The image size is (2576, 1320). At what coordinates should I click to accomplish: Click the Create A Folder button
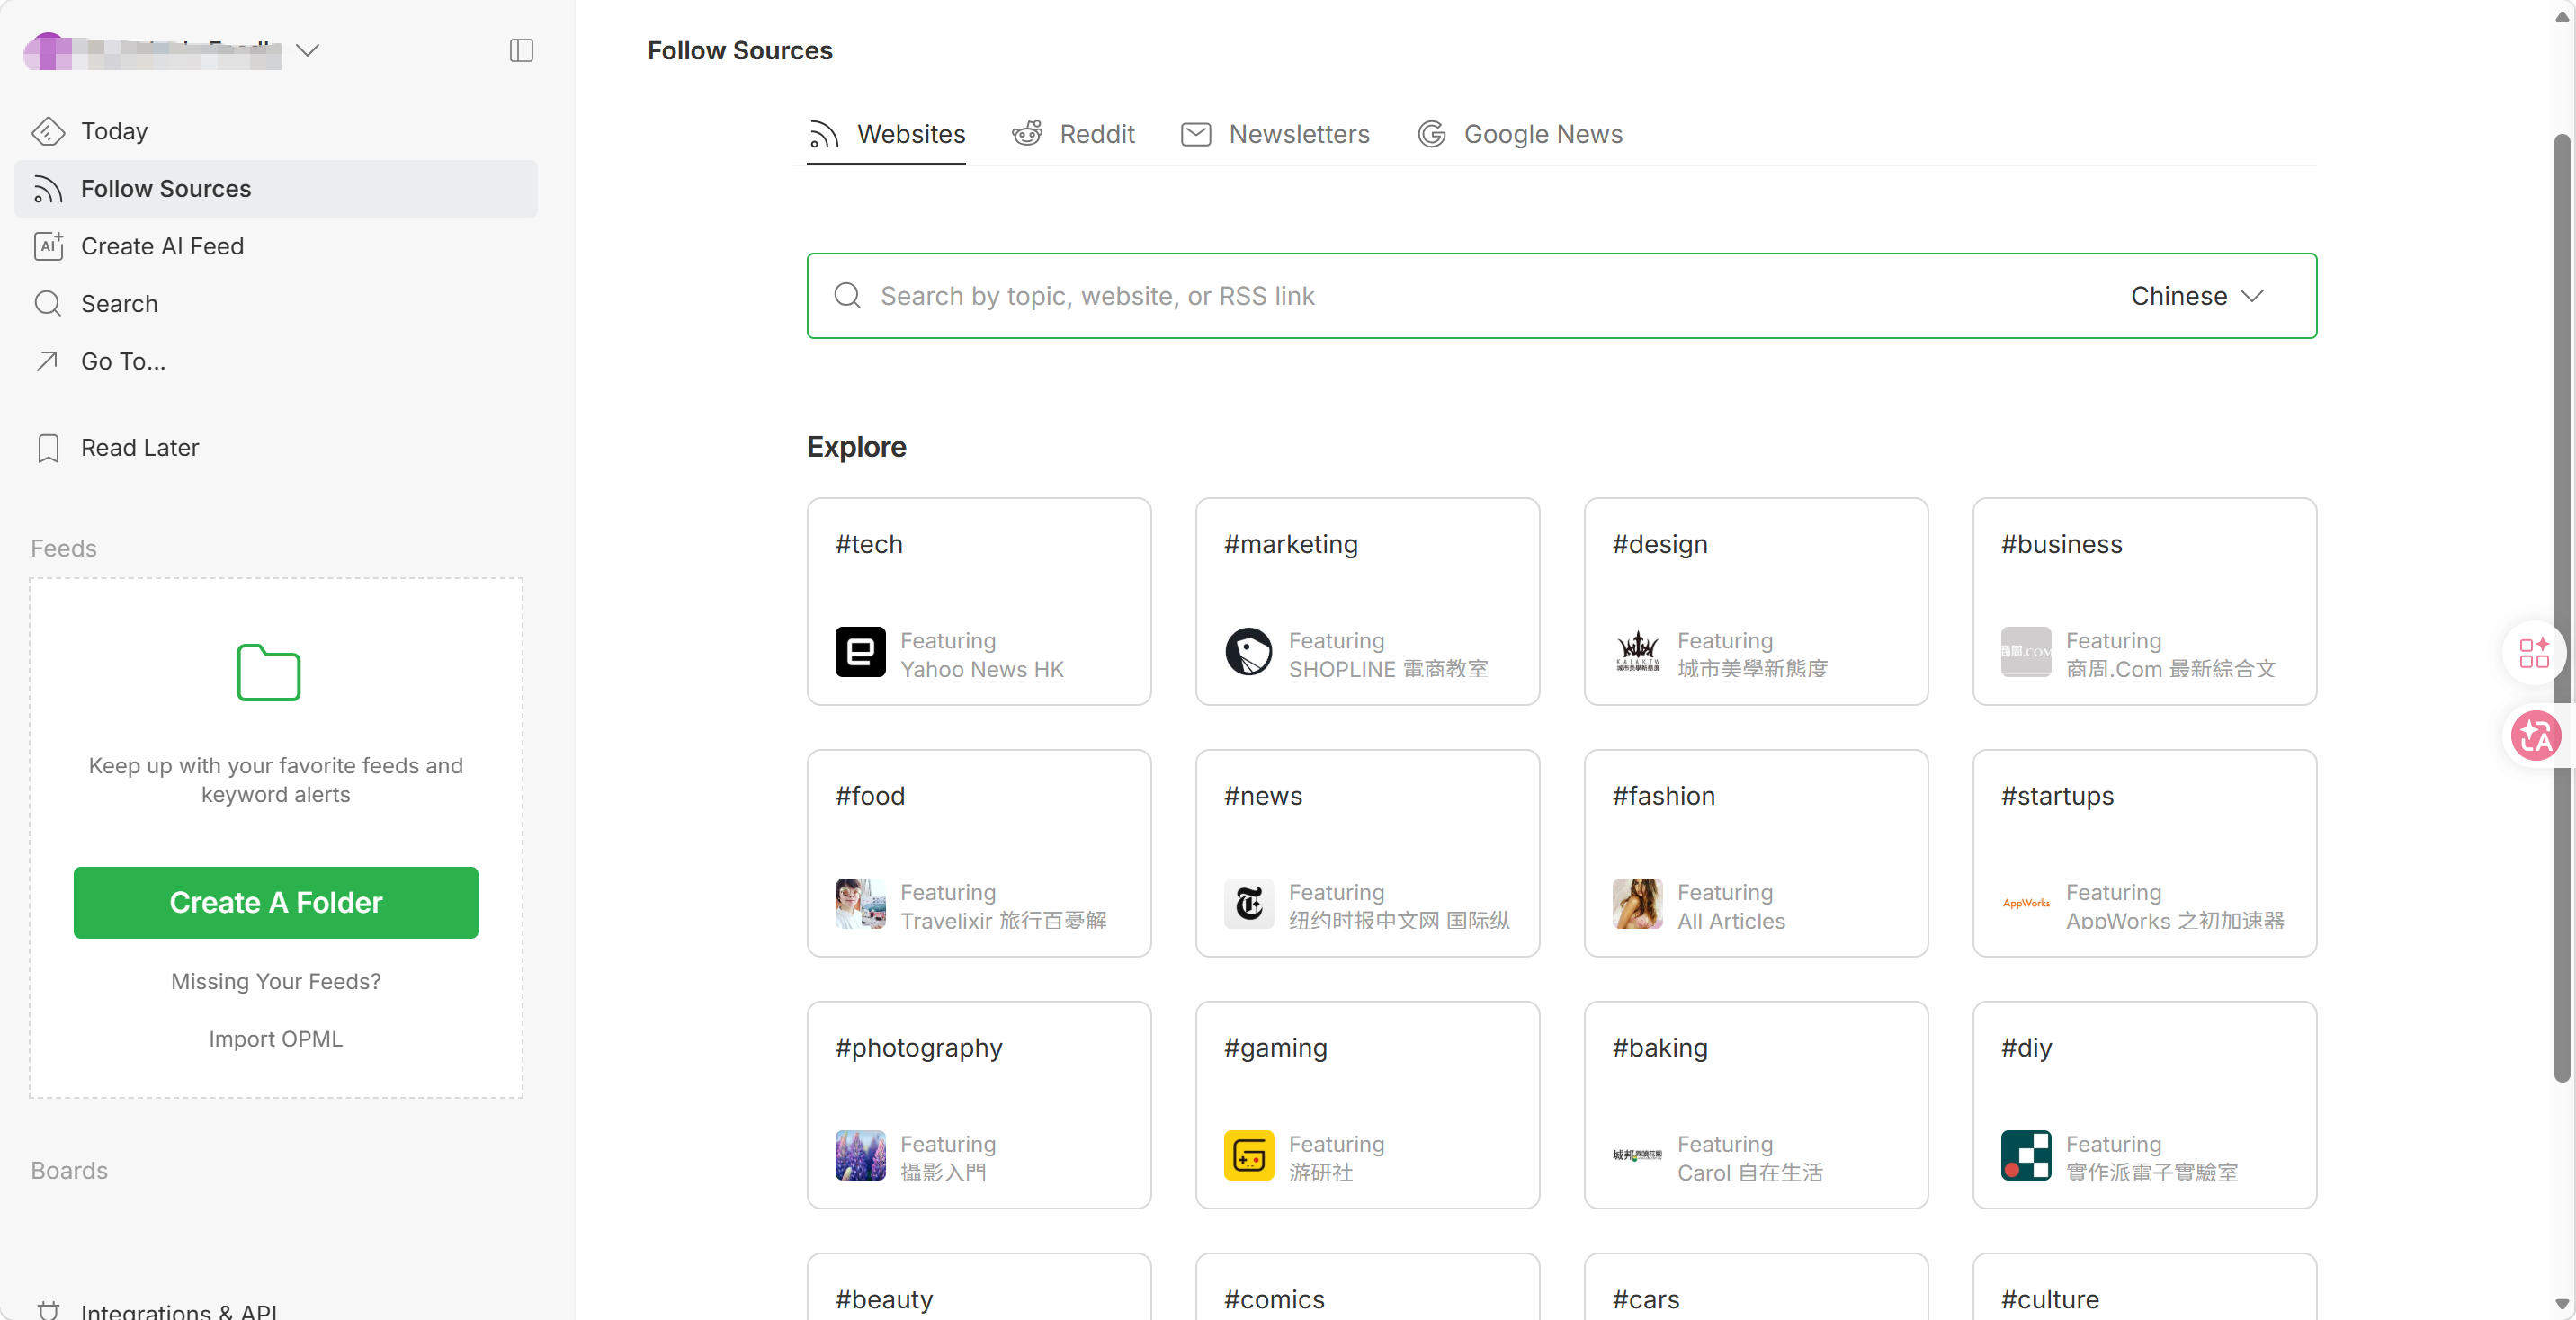tap(276, 902)
